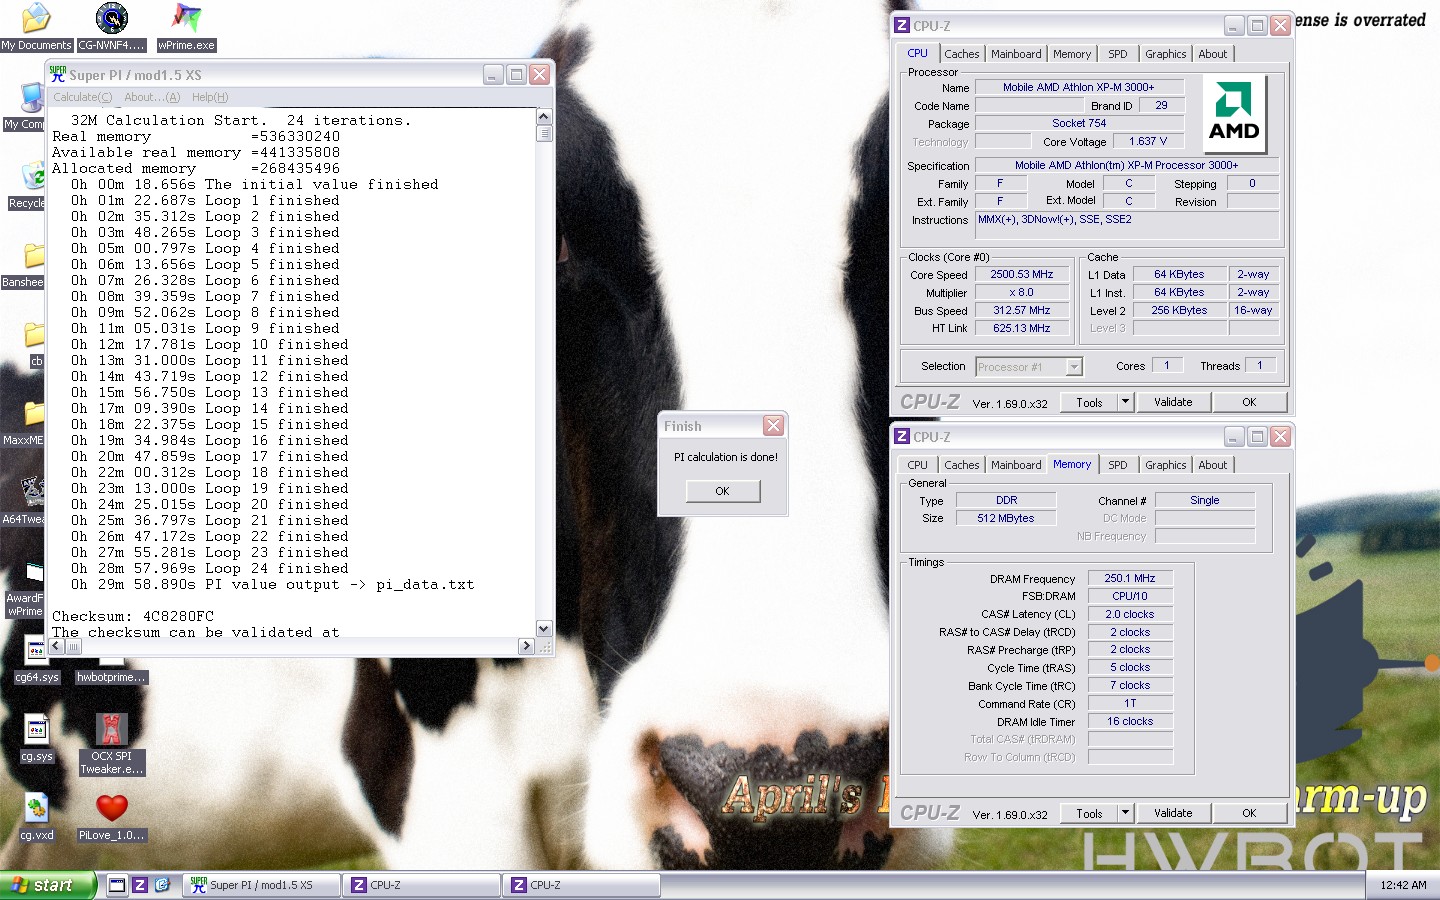Open Caches tab in bottom CPU-Z window
The width and height of the screenshot is (1440, 900).
pyautogui.click(x=962, y=465)
